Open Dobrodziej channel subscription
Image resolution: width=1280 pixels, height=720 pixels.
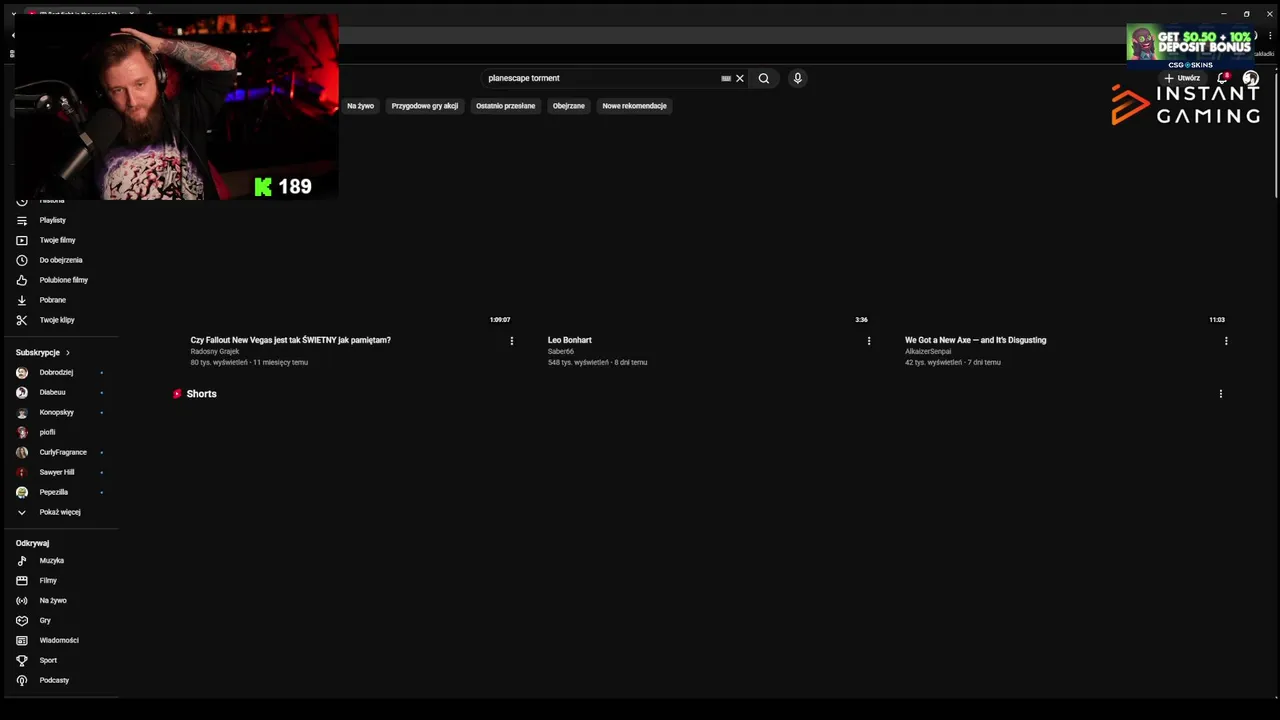(60, 372)
